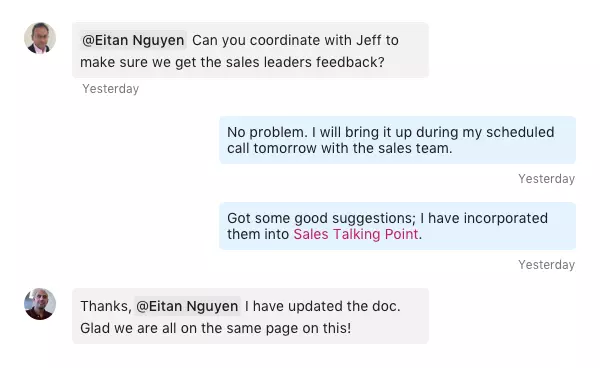
Task: Click the phrase I have incorporated in the blue bubble
Action: (x=484, y=218)
